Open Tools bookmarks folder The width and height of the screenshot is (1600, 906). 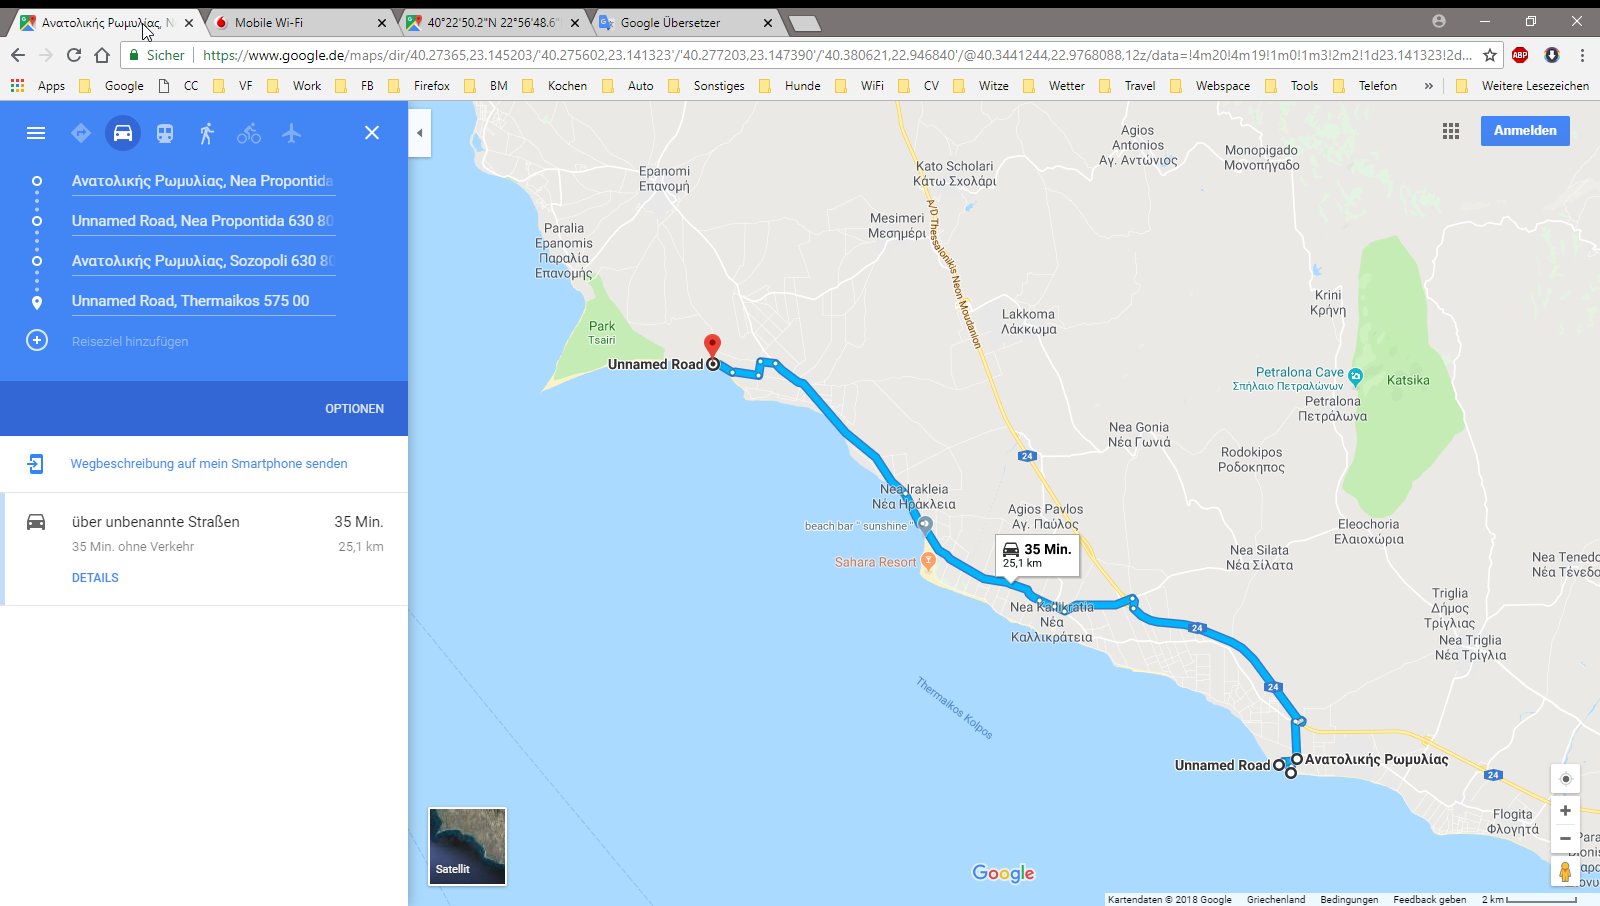(x=1292, y=86)
